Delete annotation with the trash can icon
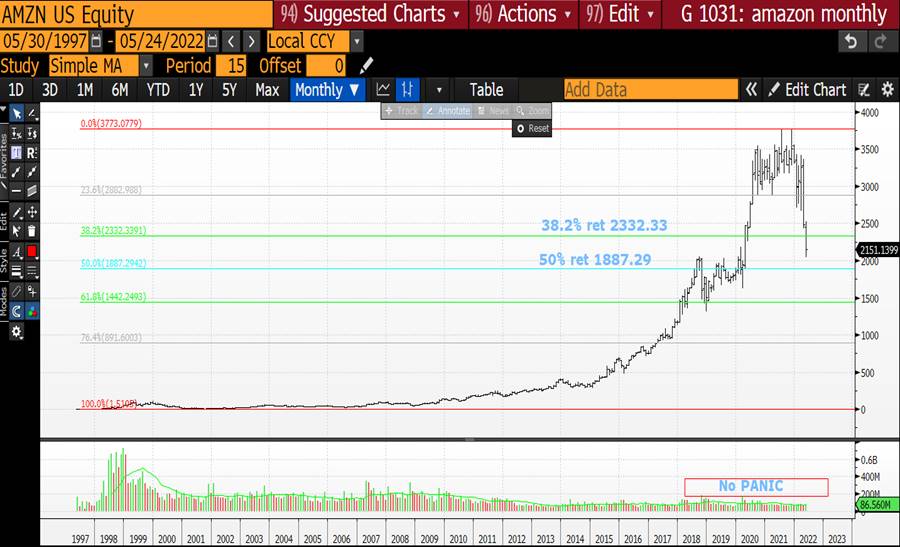 click(32, 231)
